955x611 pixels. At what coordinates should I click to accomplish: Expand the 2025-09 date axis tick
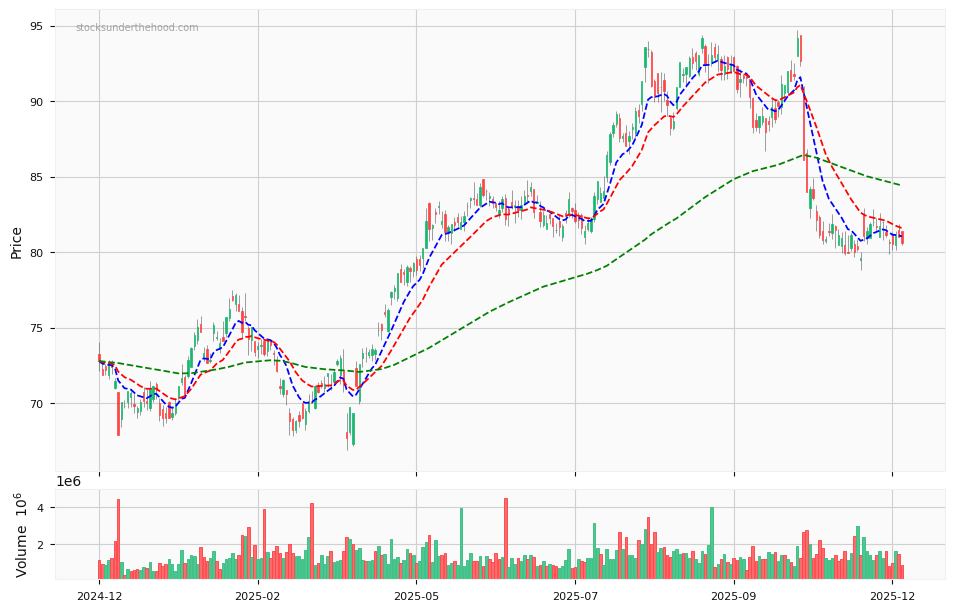(x=733, y=595)
